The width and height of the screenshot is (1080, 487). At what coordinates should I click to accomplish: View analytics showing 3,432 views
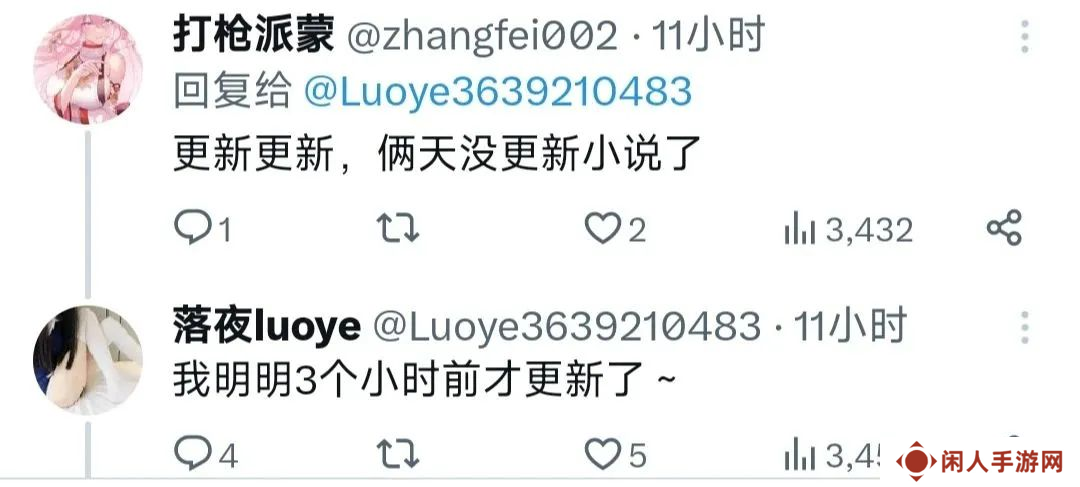848,230
